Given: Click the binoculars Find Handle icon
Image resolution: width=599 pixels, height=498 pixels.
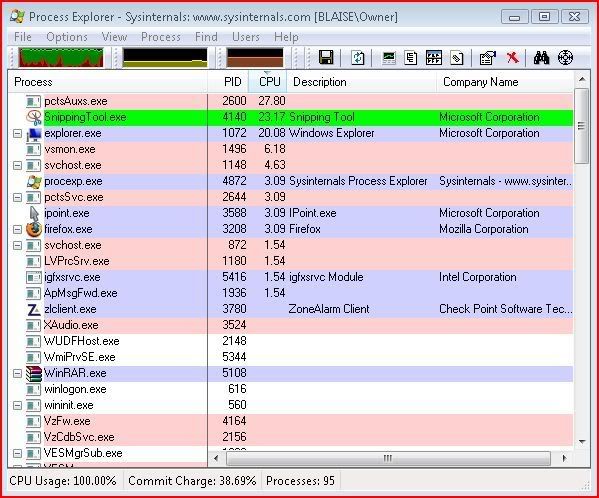Looking at the screenshot, I should [x=541, y=58].
